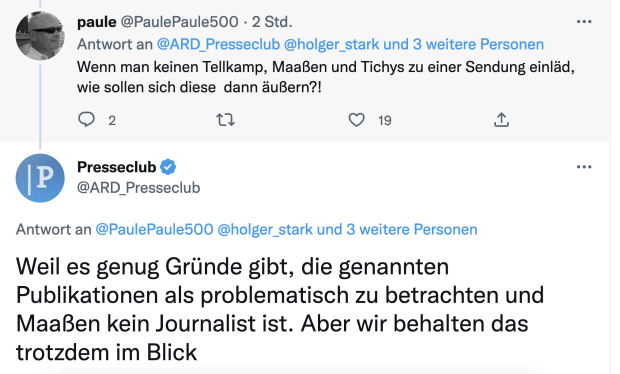This screenshot has width=620, height=374.
Task: Retweet paule's tweet using the retweet icon
Action: click(225, 120)
